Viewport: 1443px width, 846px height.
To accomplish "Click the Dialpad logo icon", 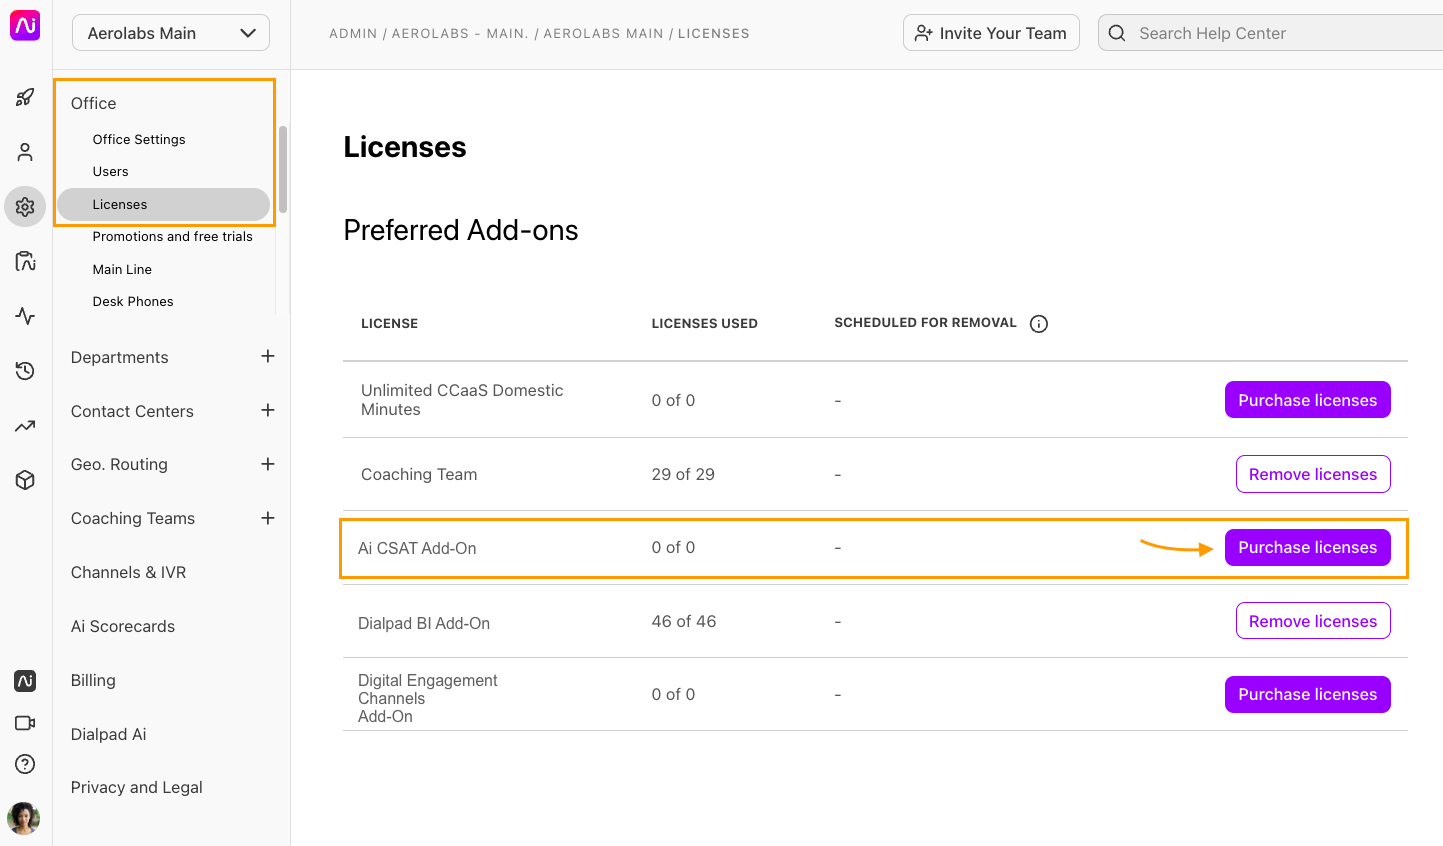I will pos(25,25).
